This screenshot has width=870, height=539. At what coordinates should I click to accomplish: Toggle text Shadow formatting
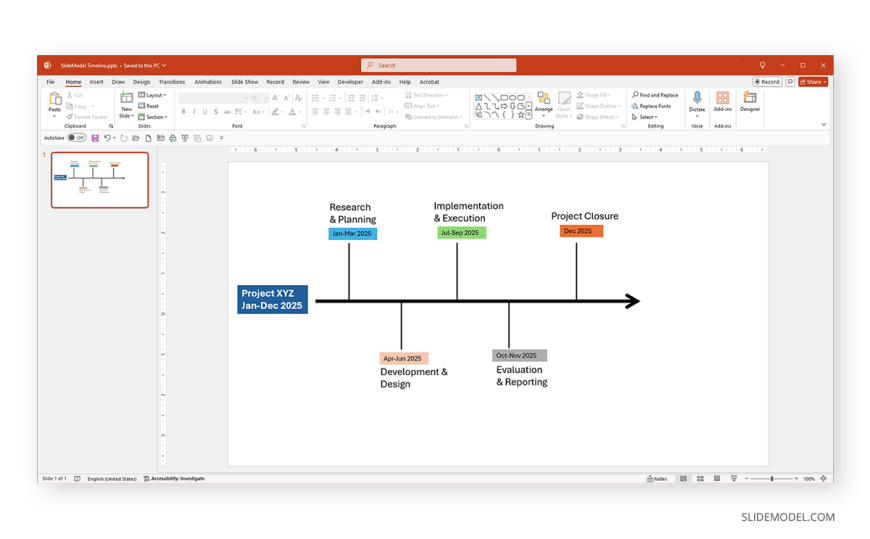[216, 112]
